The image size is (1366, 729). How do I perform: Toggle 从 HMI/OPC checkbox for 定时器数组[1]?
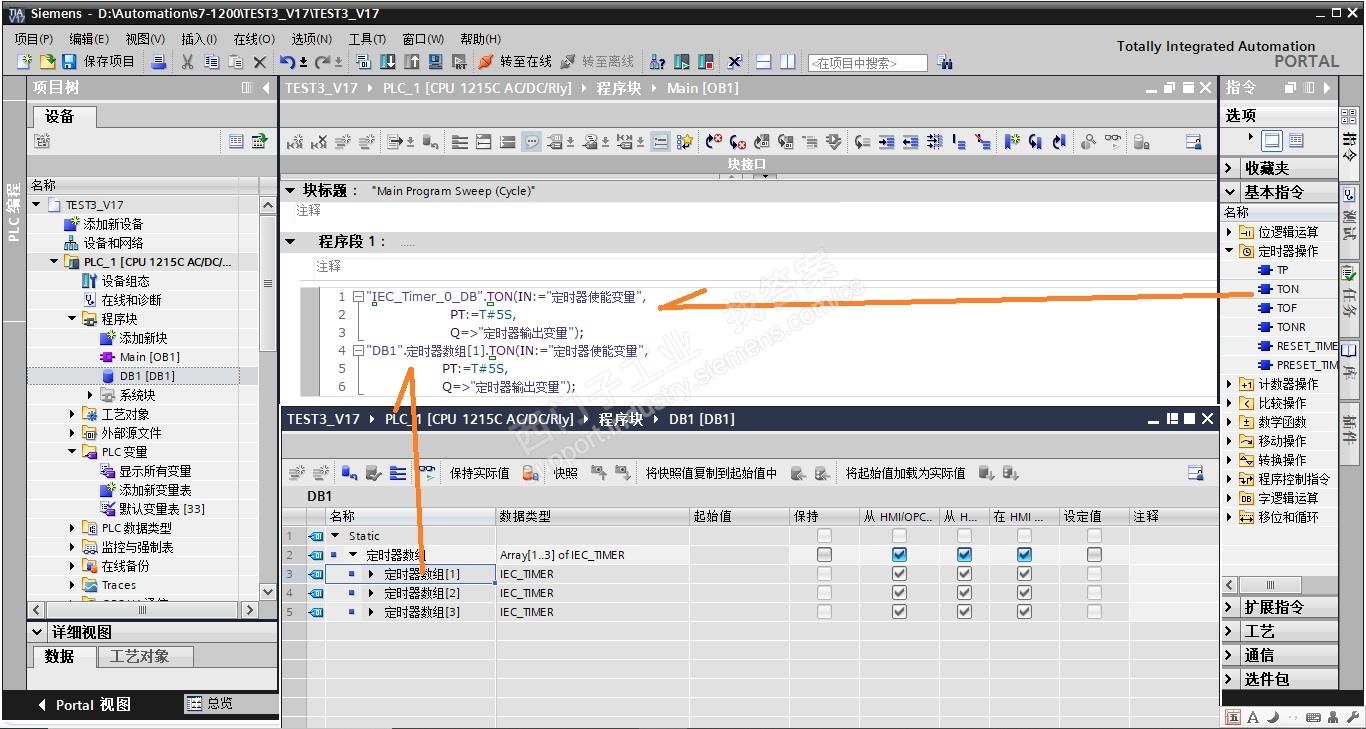click(x=899, y=574)
